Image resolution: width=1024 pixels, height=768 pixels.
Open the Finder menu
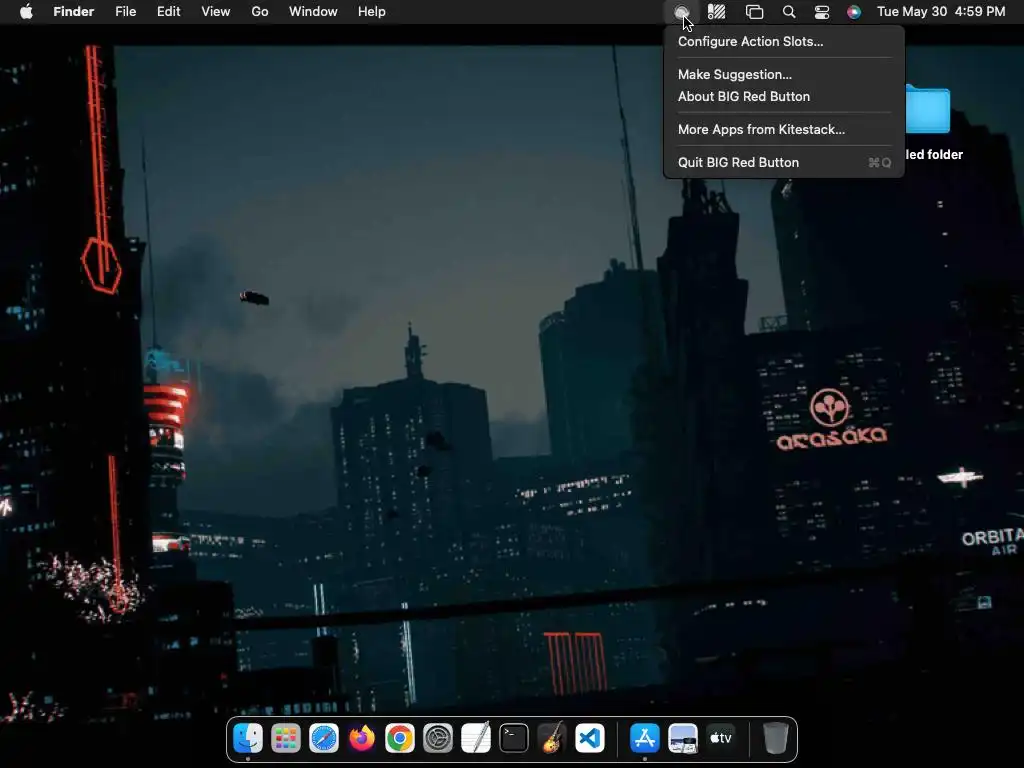click(x=74, y=12)
